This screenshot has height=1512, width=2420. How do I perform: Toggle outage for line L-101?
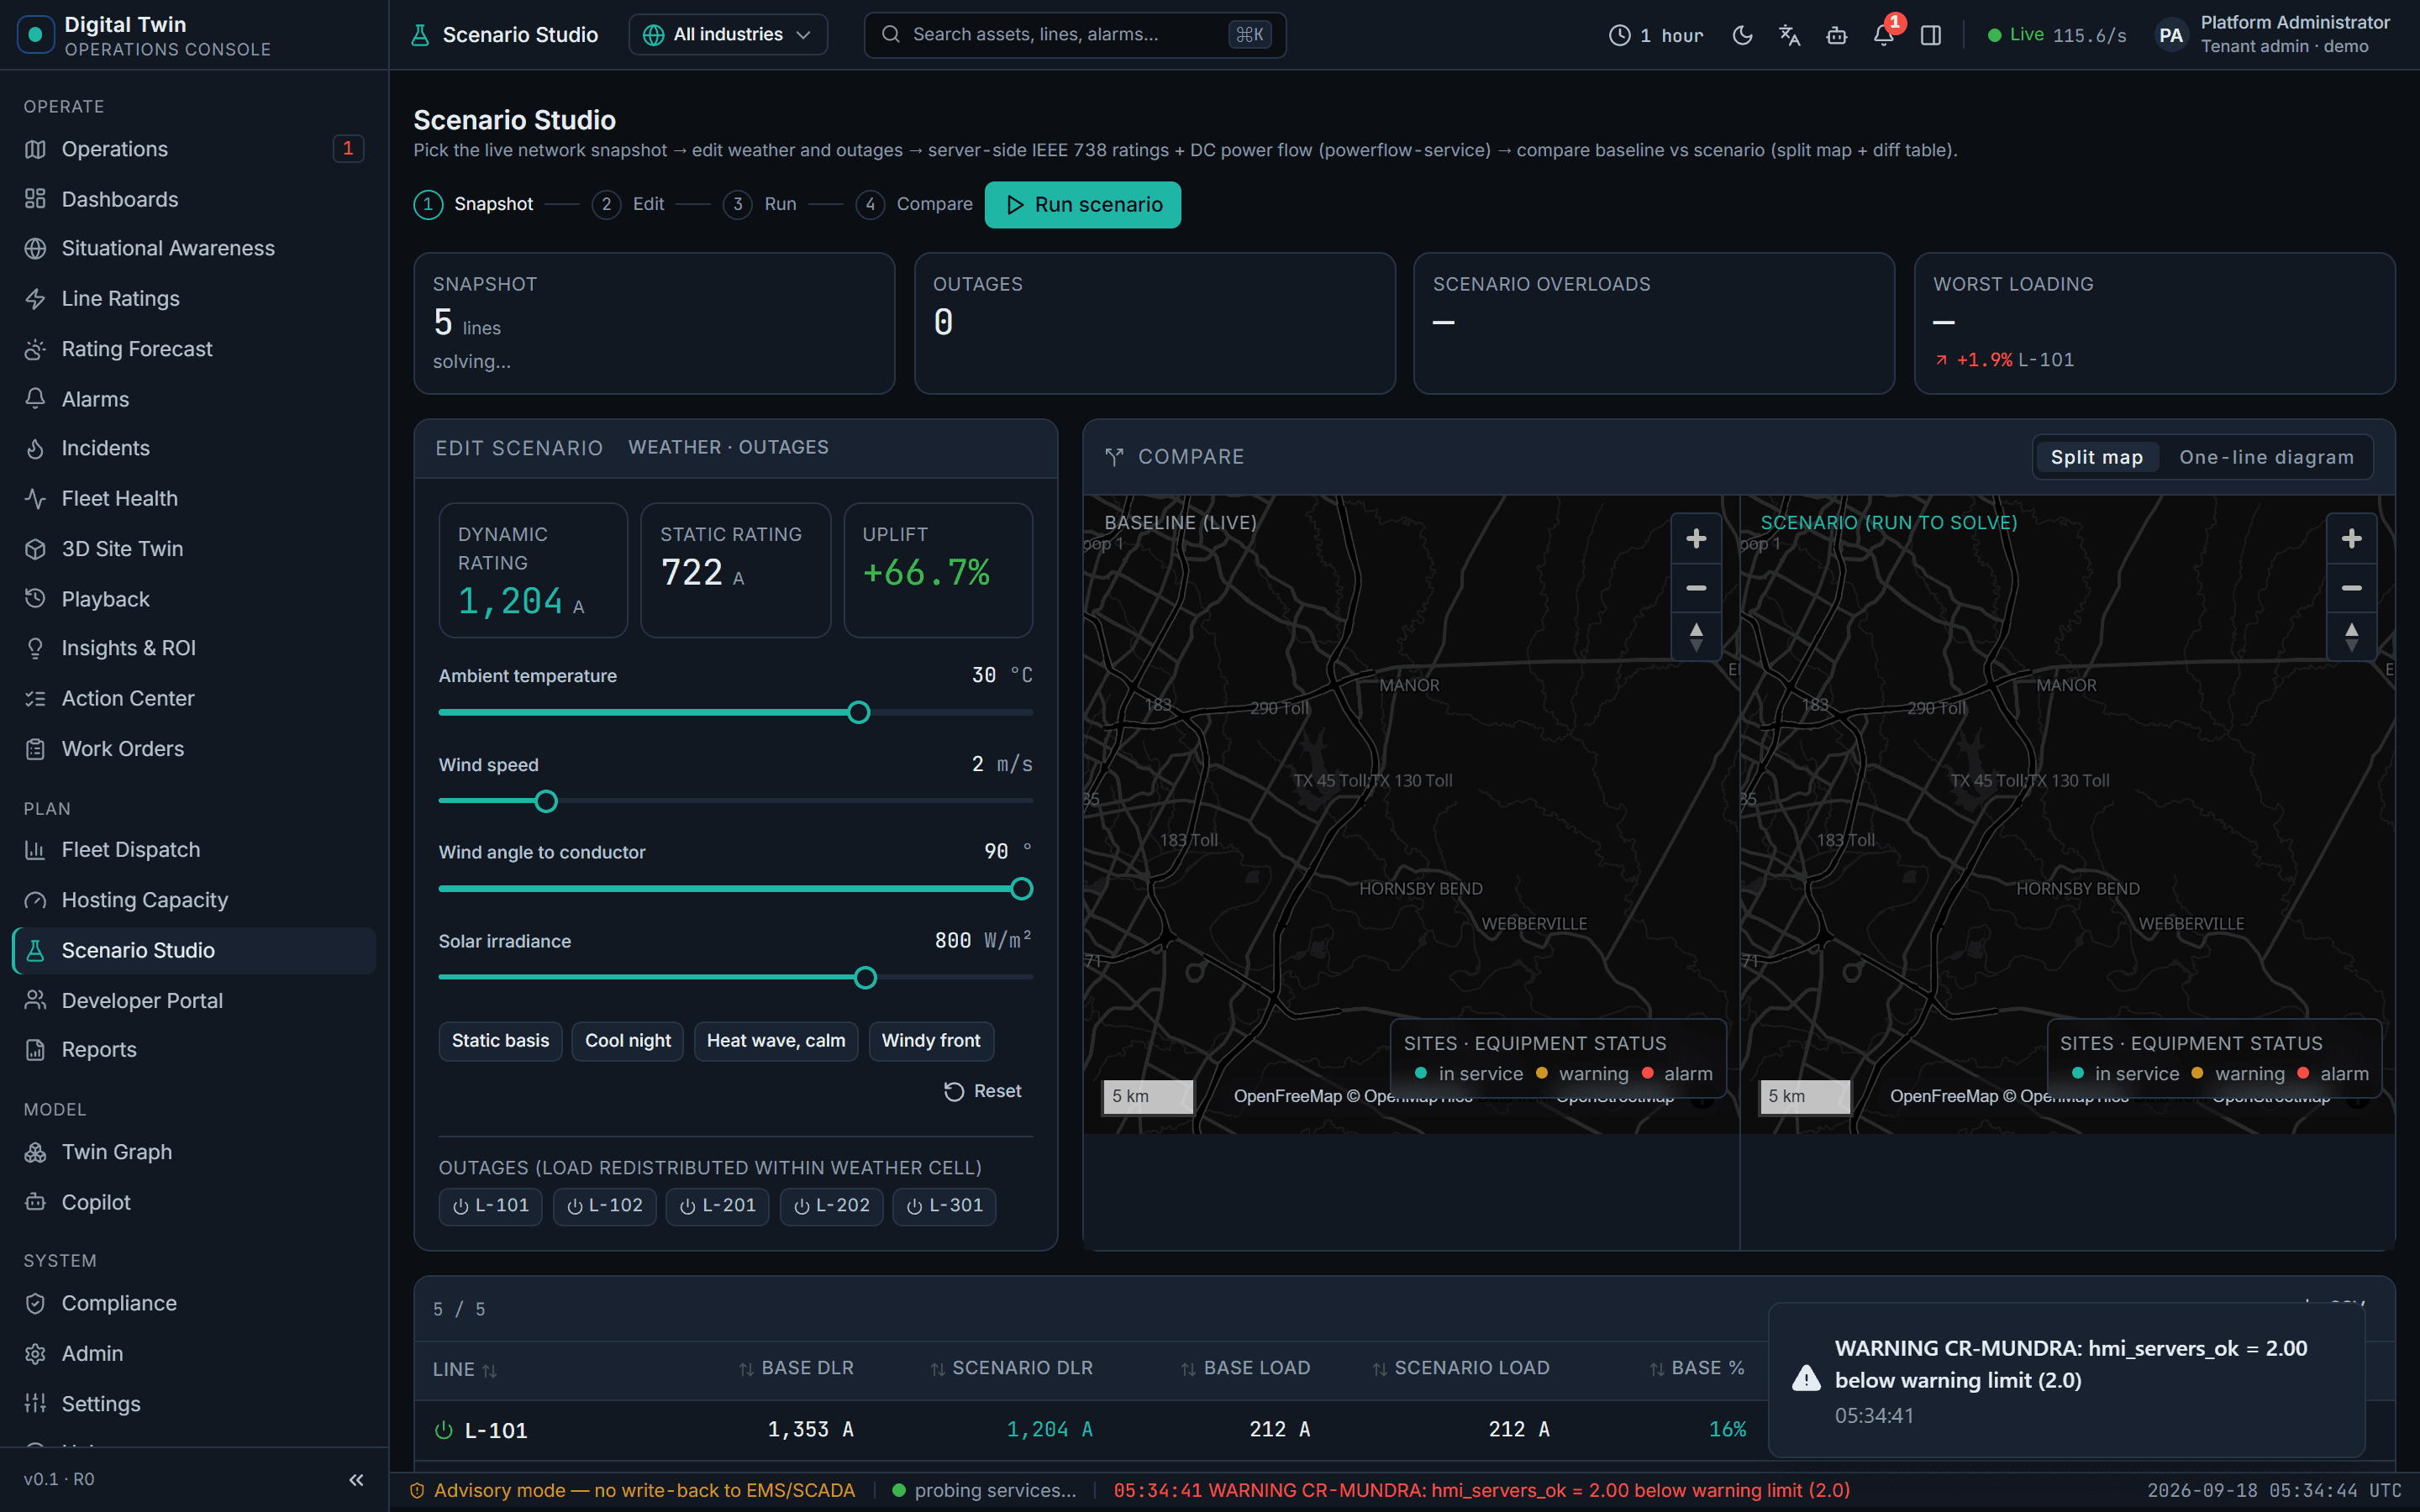490,1206
